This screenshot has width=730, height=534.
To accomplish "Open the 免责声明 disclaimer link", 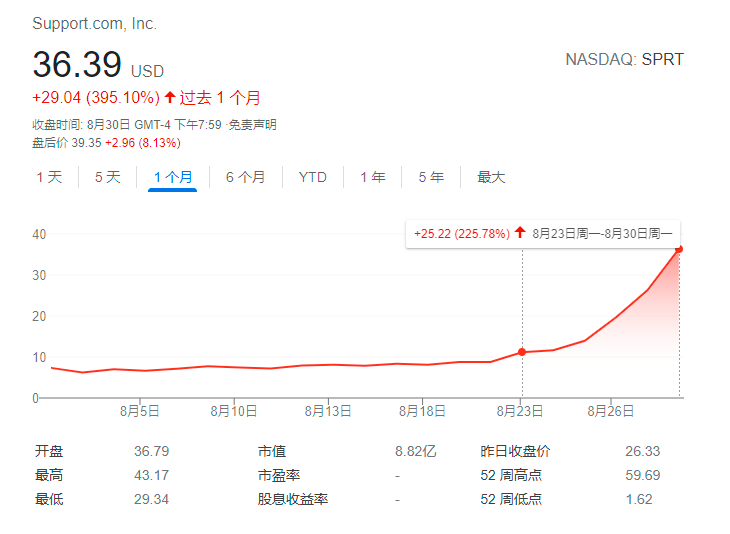I will 252,125.
